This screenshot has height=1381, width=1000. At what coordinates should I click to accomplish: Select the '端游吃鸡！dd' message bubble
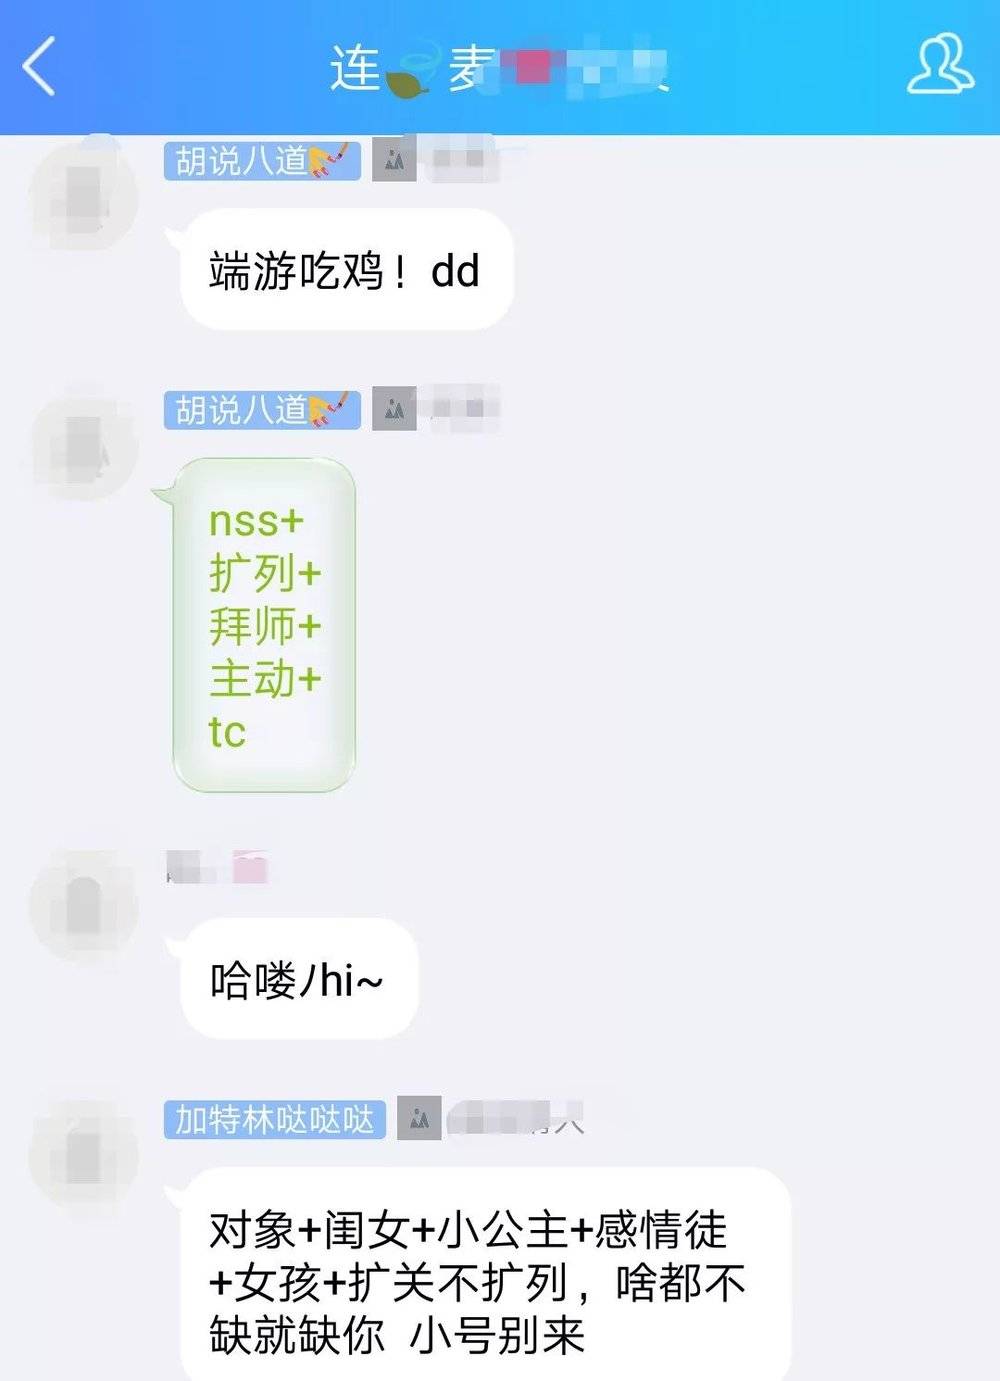point(346,270)
